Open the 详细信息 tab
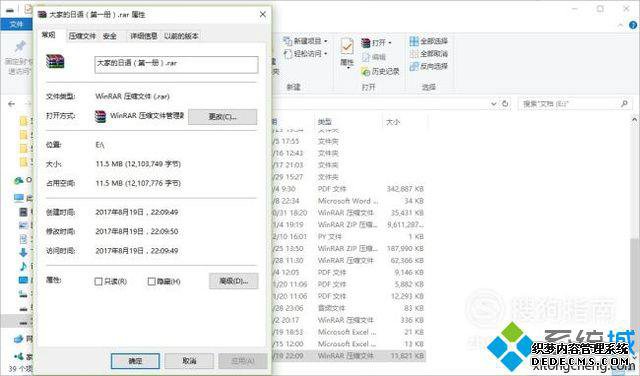 click(144, 36)
